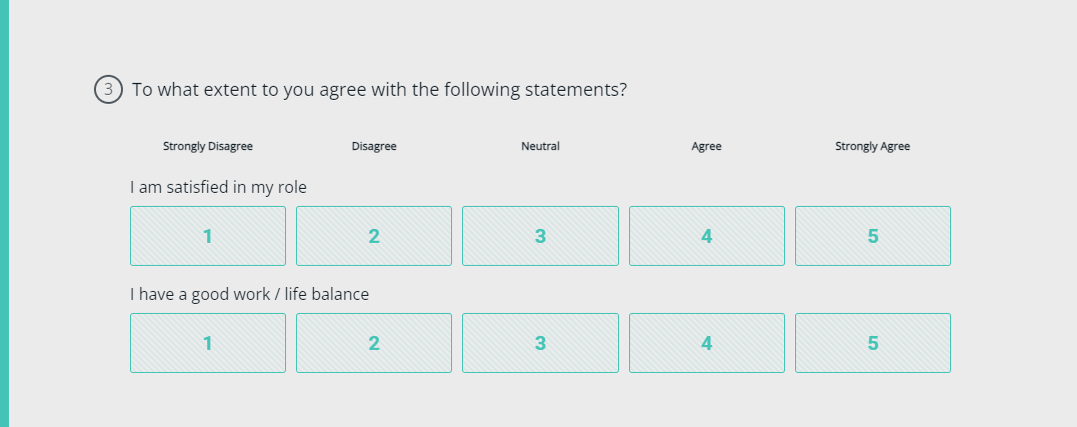Choose 3 for 'I have a good work / life balance'
1077x427 pixels.
[x=540, y=343]
